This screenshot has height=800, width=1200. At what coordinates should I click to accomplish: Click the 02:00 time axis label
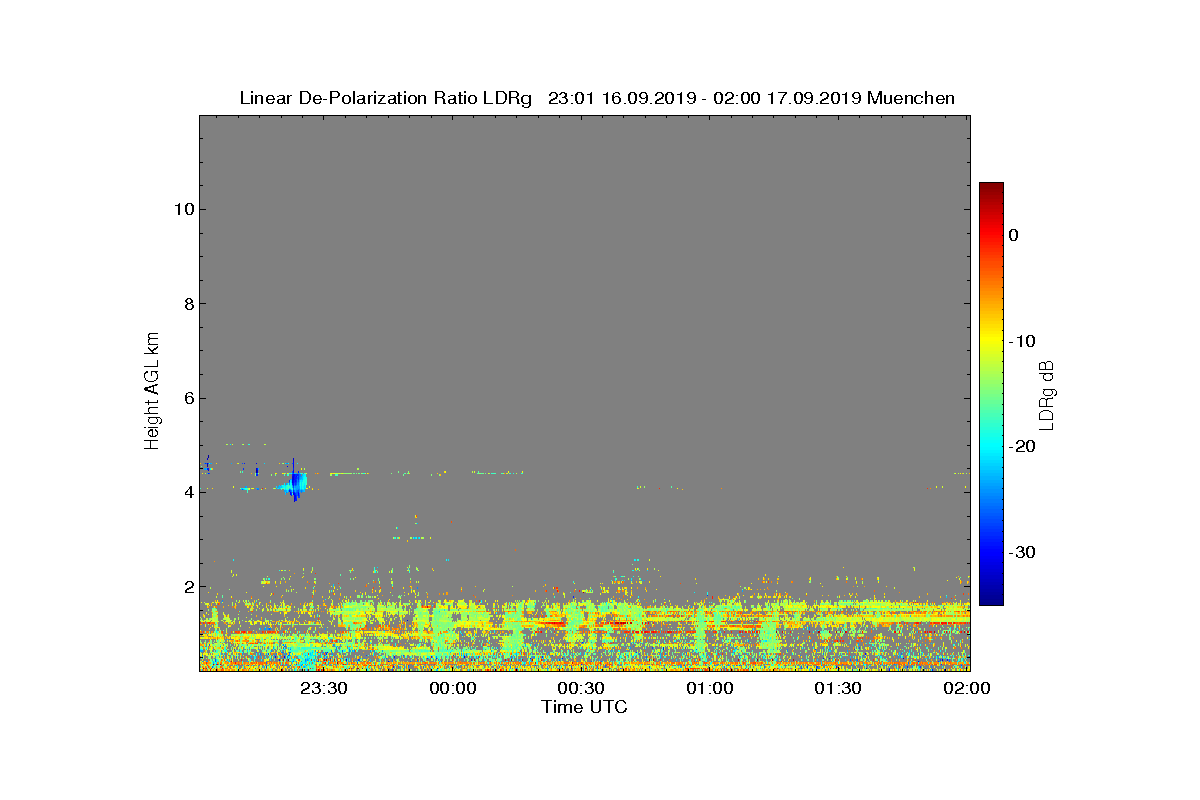tap(966, 688)
